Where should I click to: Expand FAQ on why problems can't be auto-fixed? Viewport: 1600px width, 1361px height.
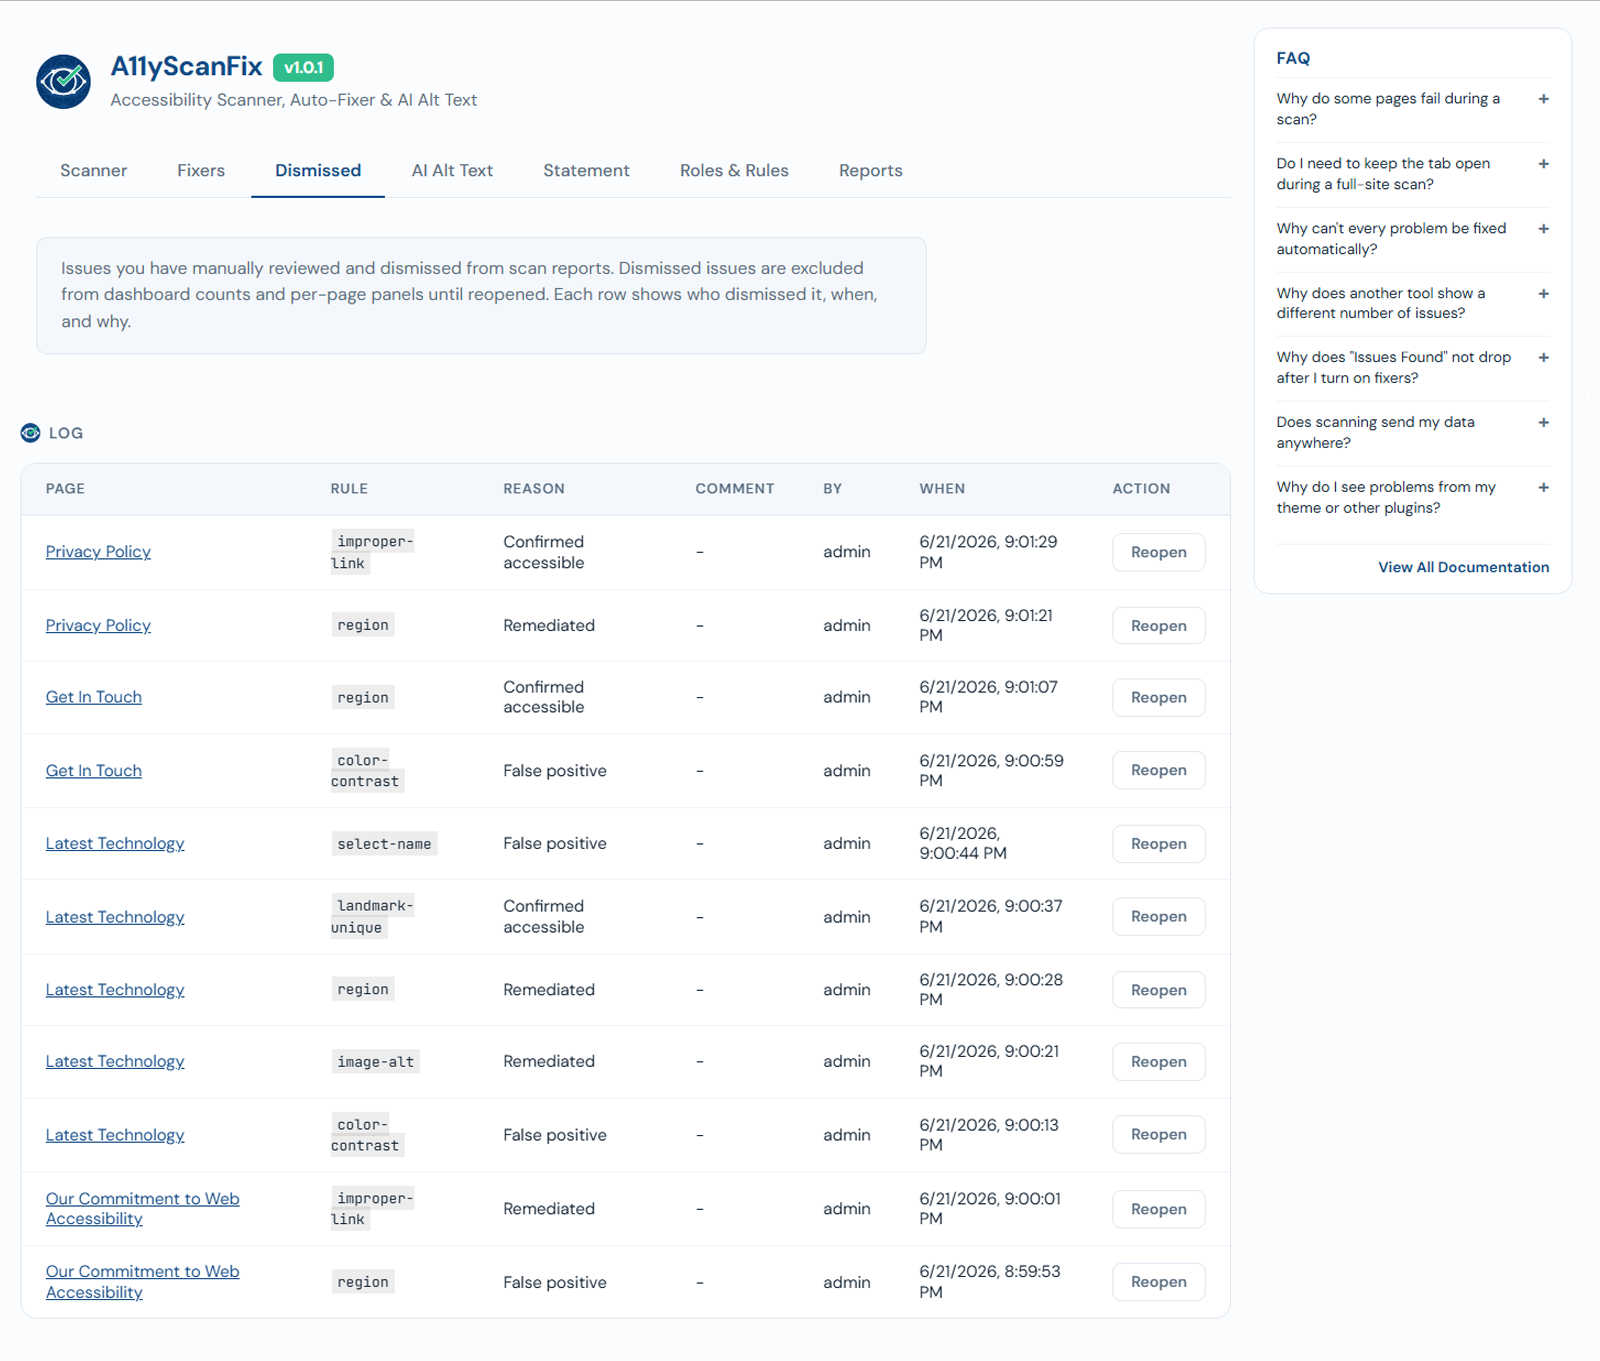coord(1412,239)
